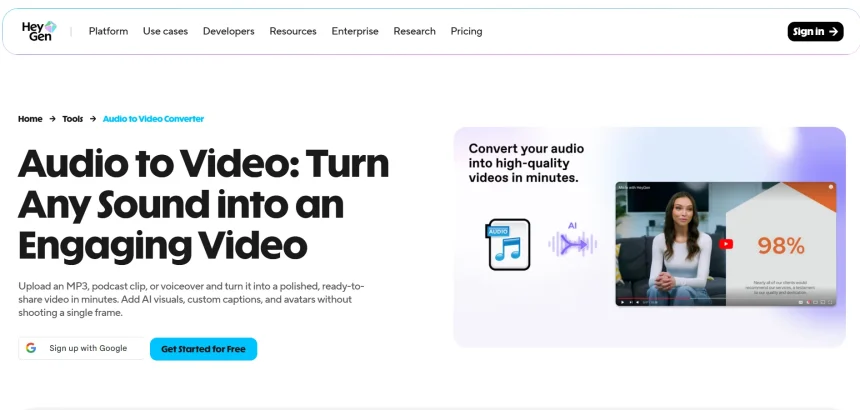Open the Research nav item
The height and width of the screenshot is (410, 860).
414,31
